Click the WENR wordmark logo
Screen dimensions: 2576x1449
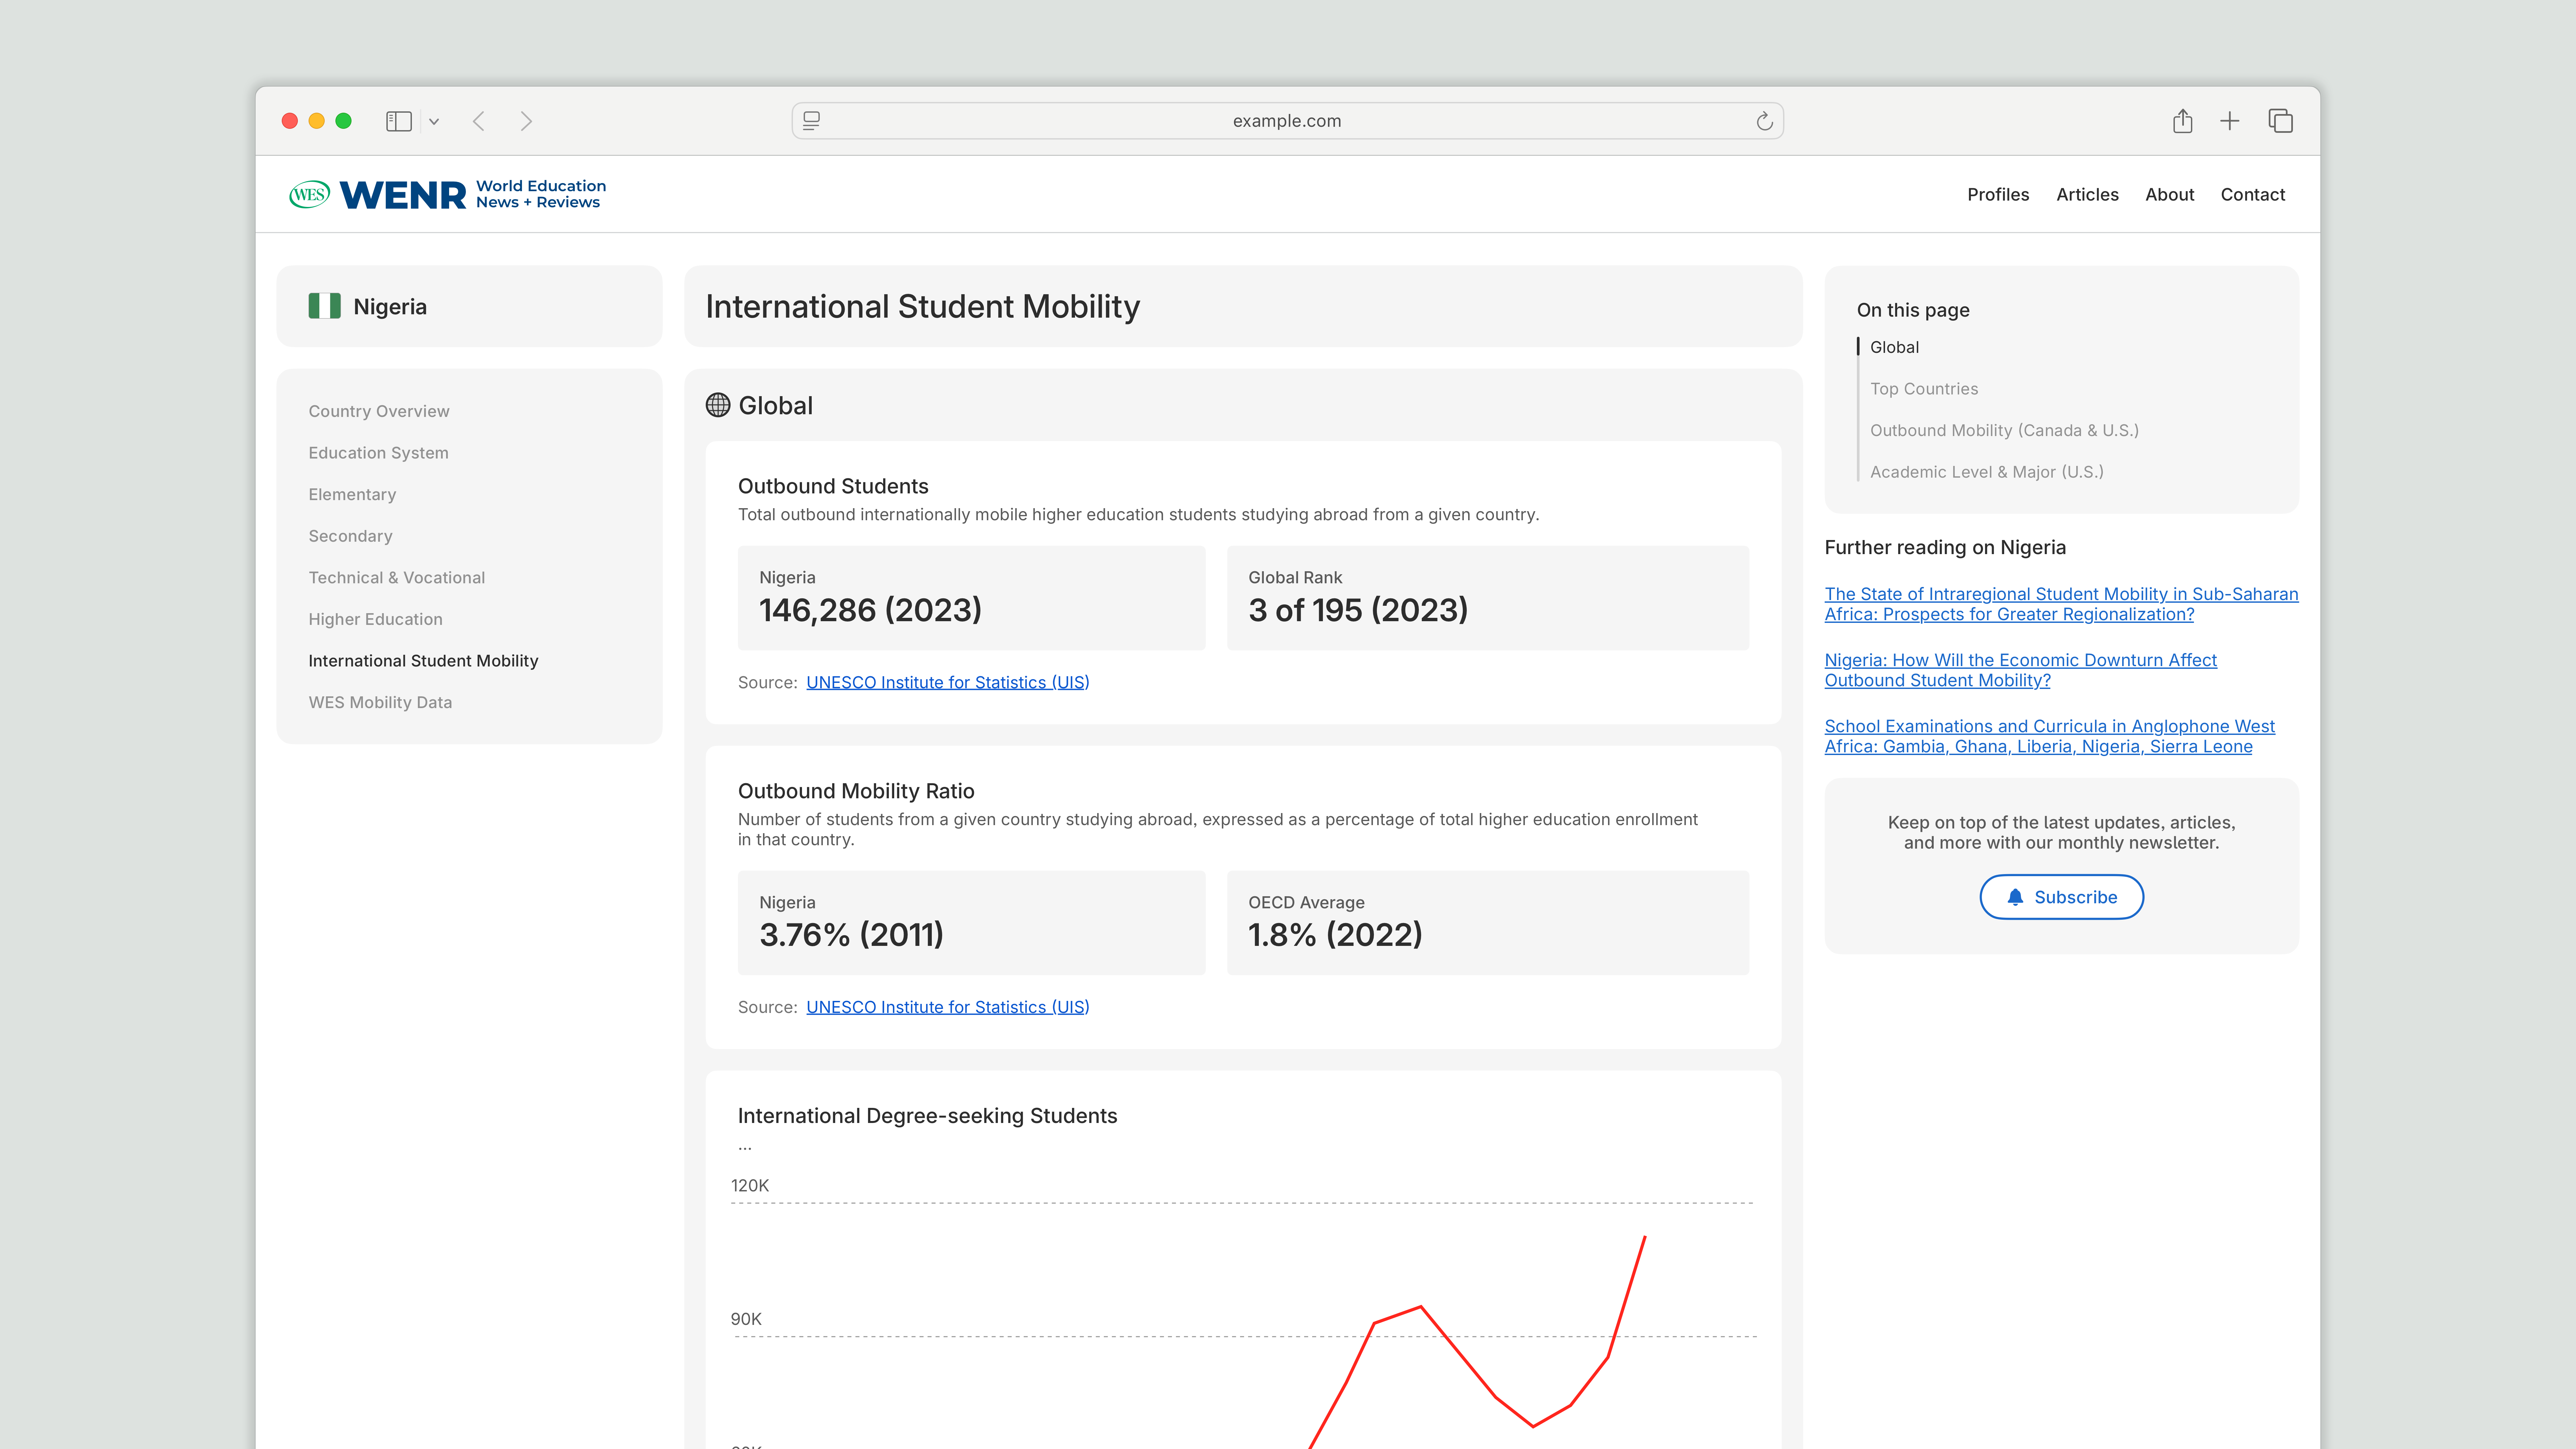click(403, 195)
